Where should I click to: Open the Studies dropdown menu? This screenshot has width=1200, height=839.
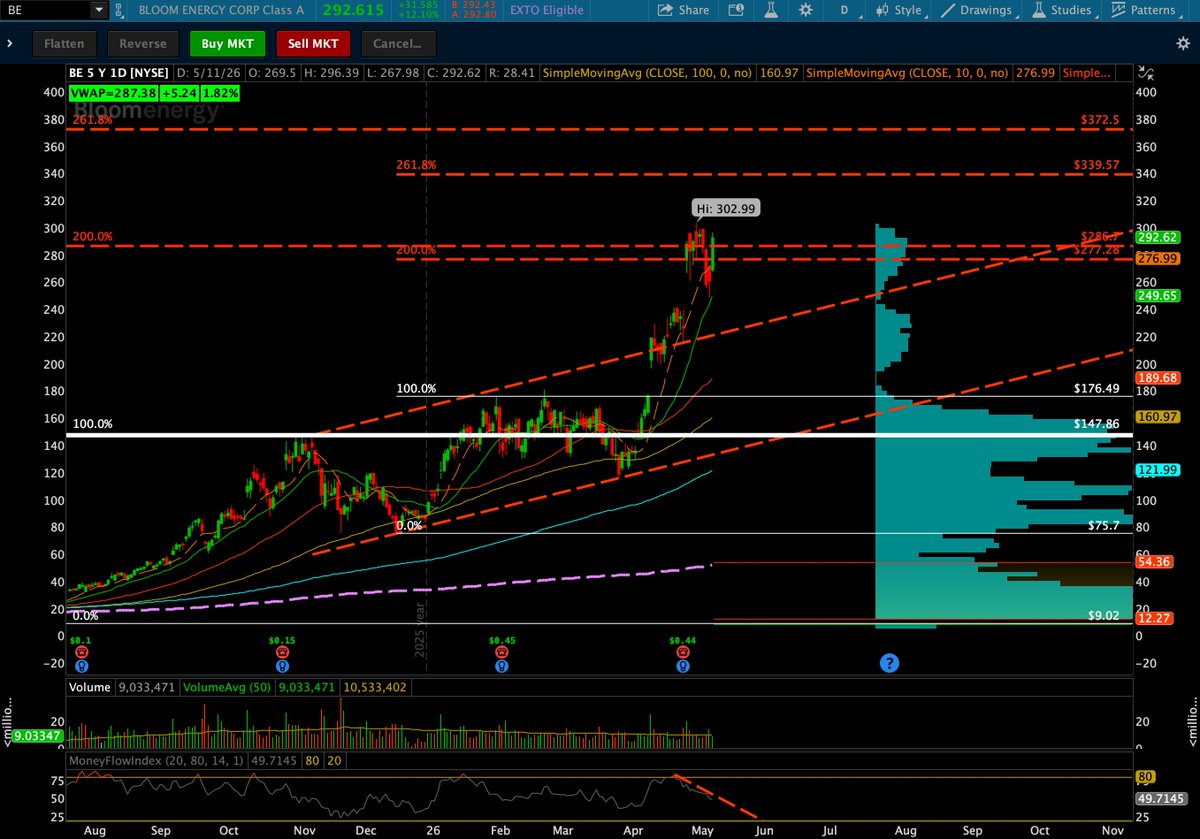click(x=1065, y=10)
